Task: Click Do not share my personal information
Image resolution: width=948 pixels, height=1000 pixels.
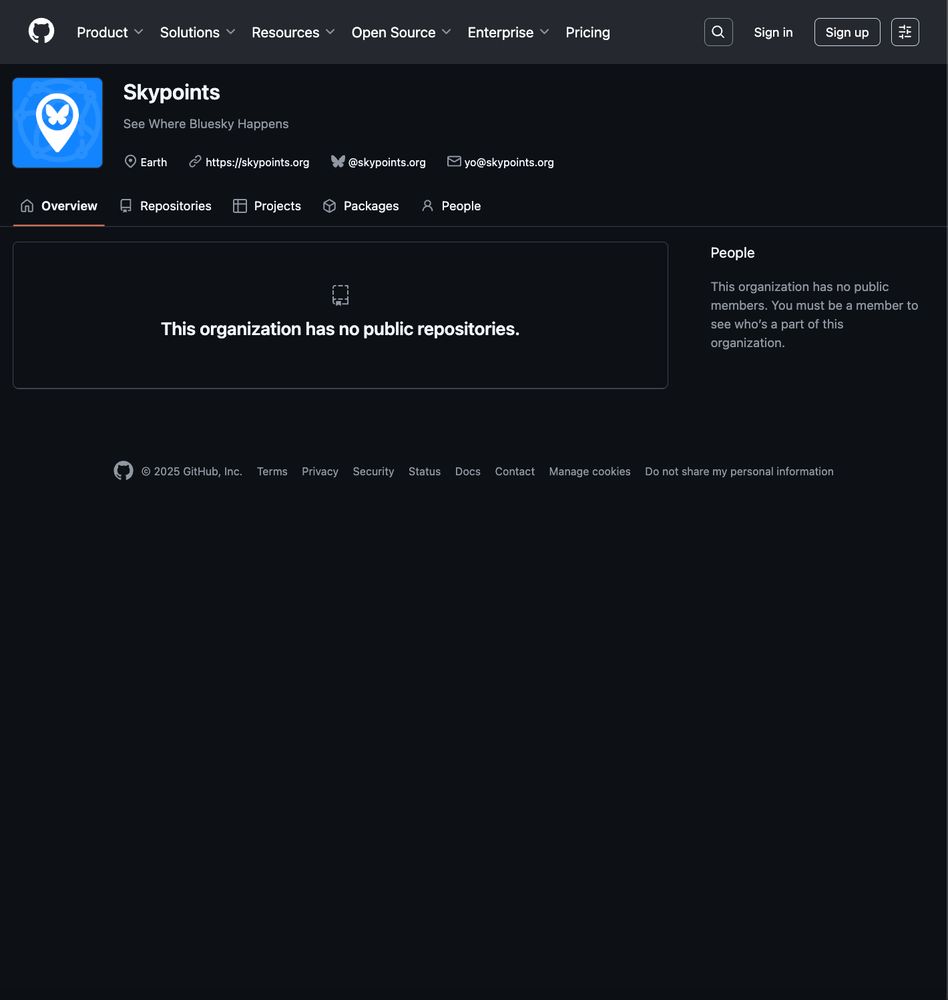Action: click(x=739, y=471)
